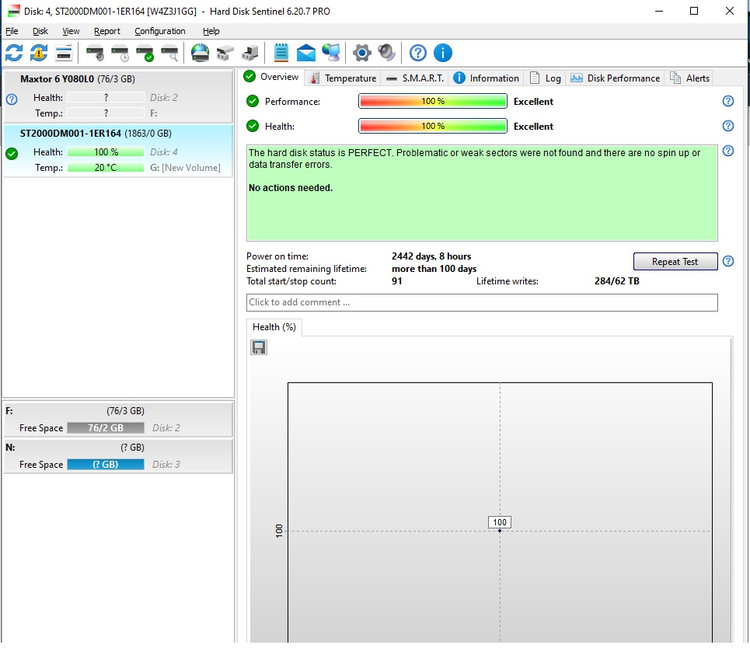Click the 'No actions needed.' text

pyautogui.click(x=290, y=188)
